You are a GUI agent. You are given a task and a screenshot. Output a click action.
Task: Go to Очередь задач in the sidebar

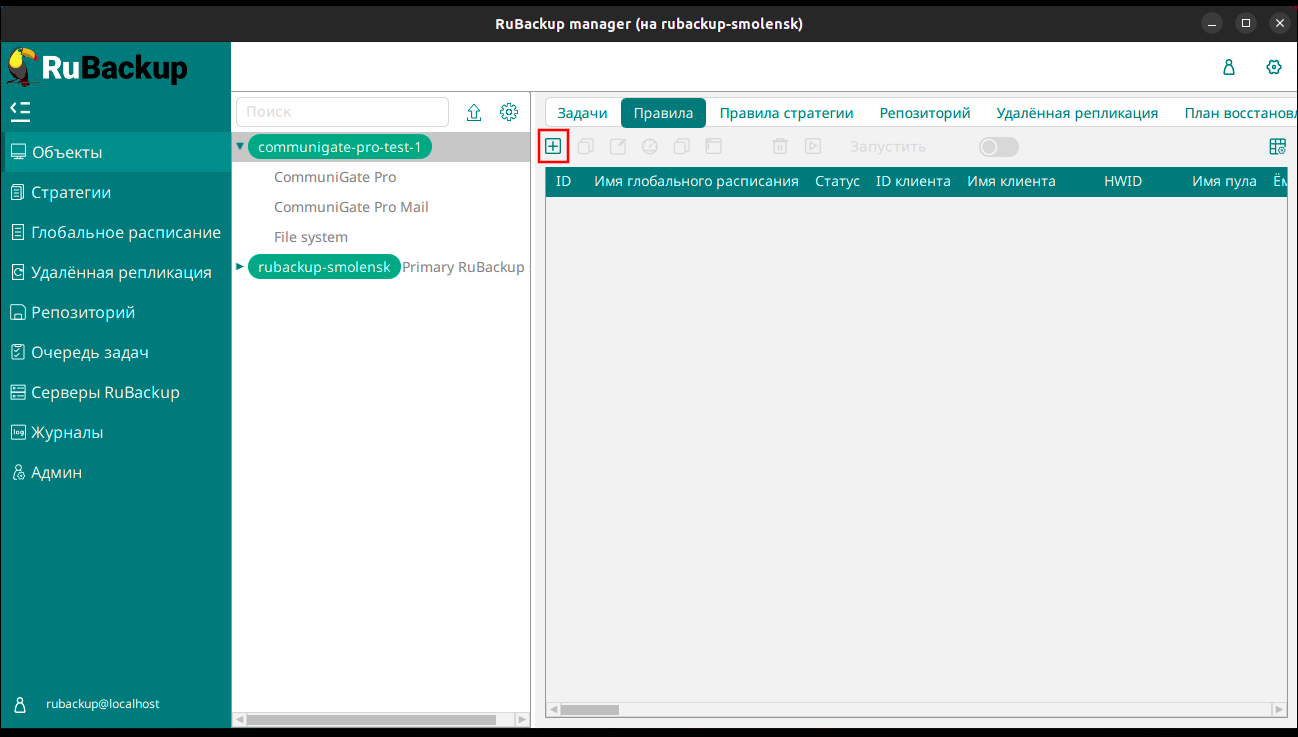point(90,352)
